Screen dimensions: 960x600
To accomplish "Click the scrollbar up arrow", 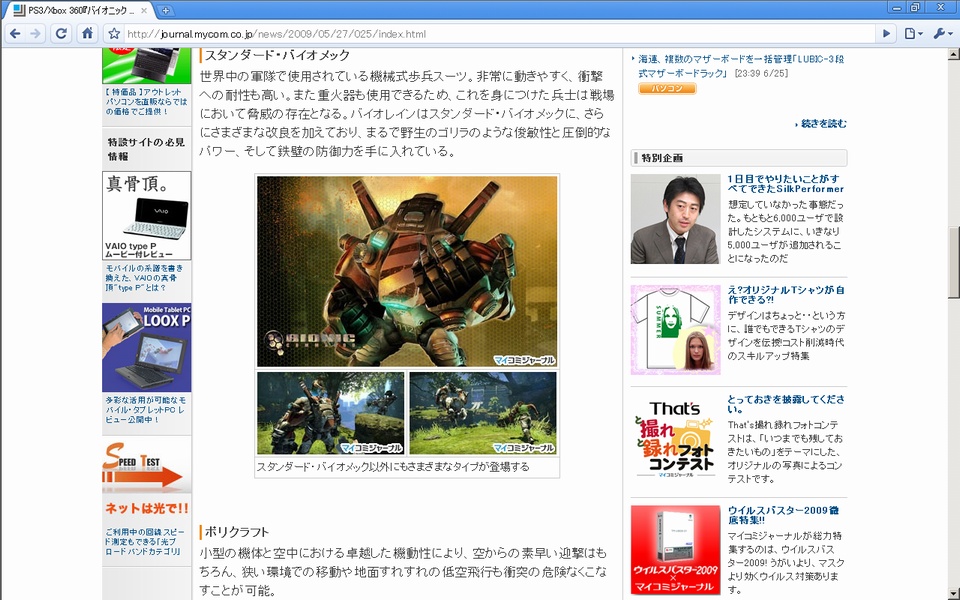I will (953, 54).
